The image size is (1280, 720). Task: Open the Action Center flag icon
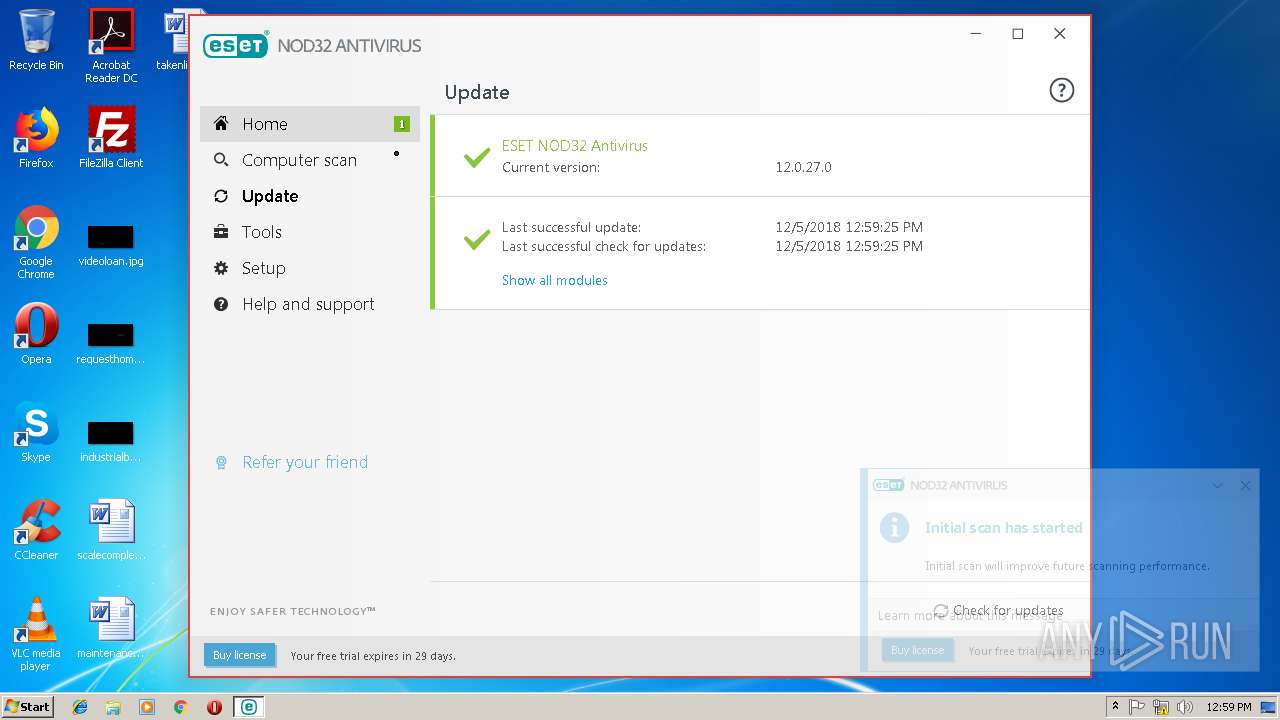tap(1138, 707)
